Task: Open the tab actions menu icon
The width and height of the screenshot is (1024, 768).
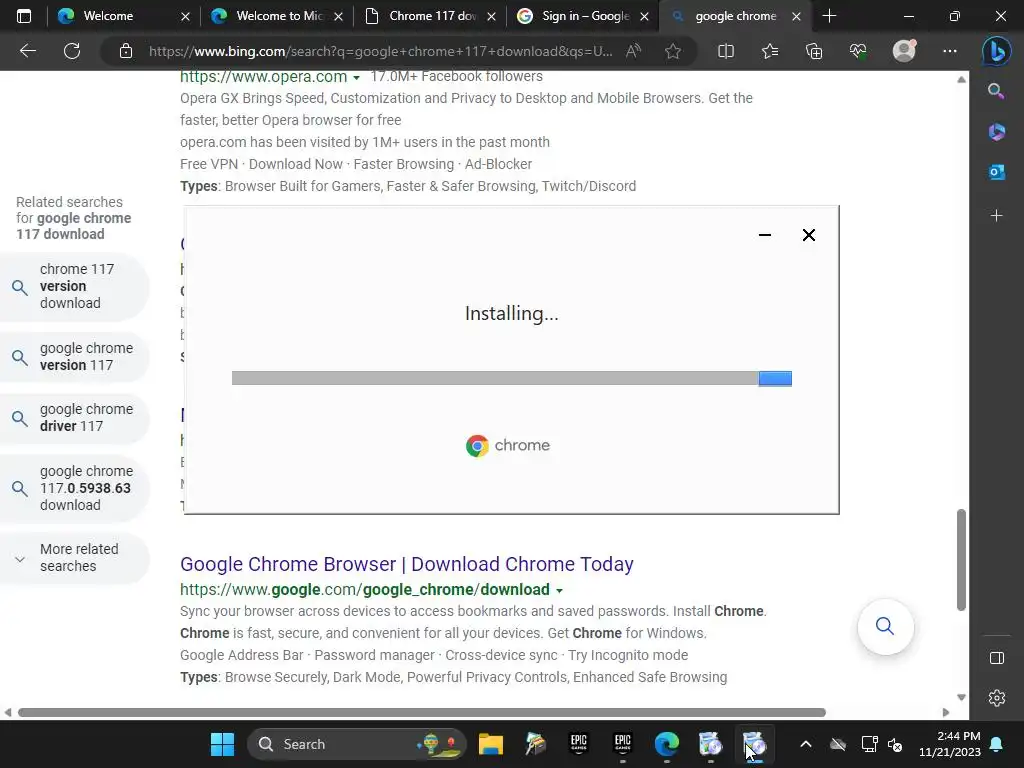Action: click(x=24, y=16)
